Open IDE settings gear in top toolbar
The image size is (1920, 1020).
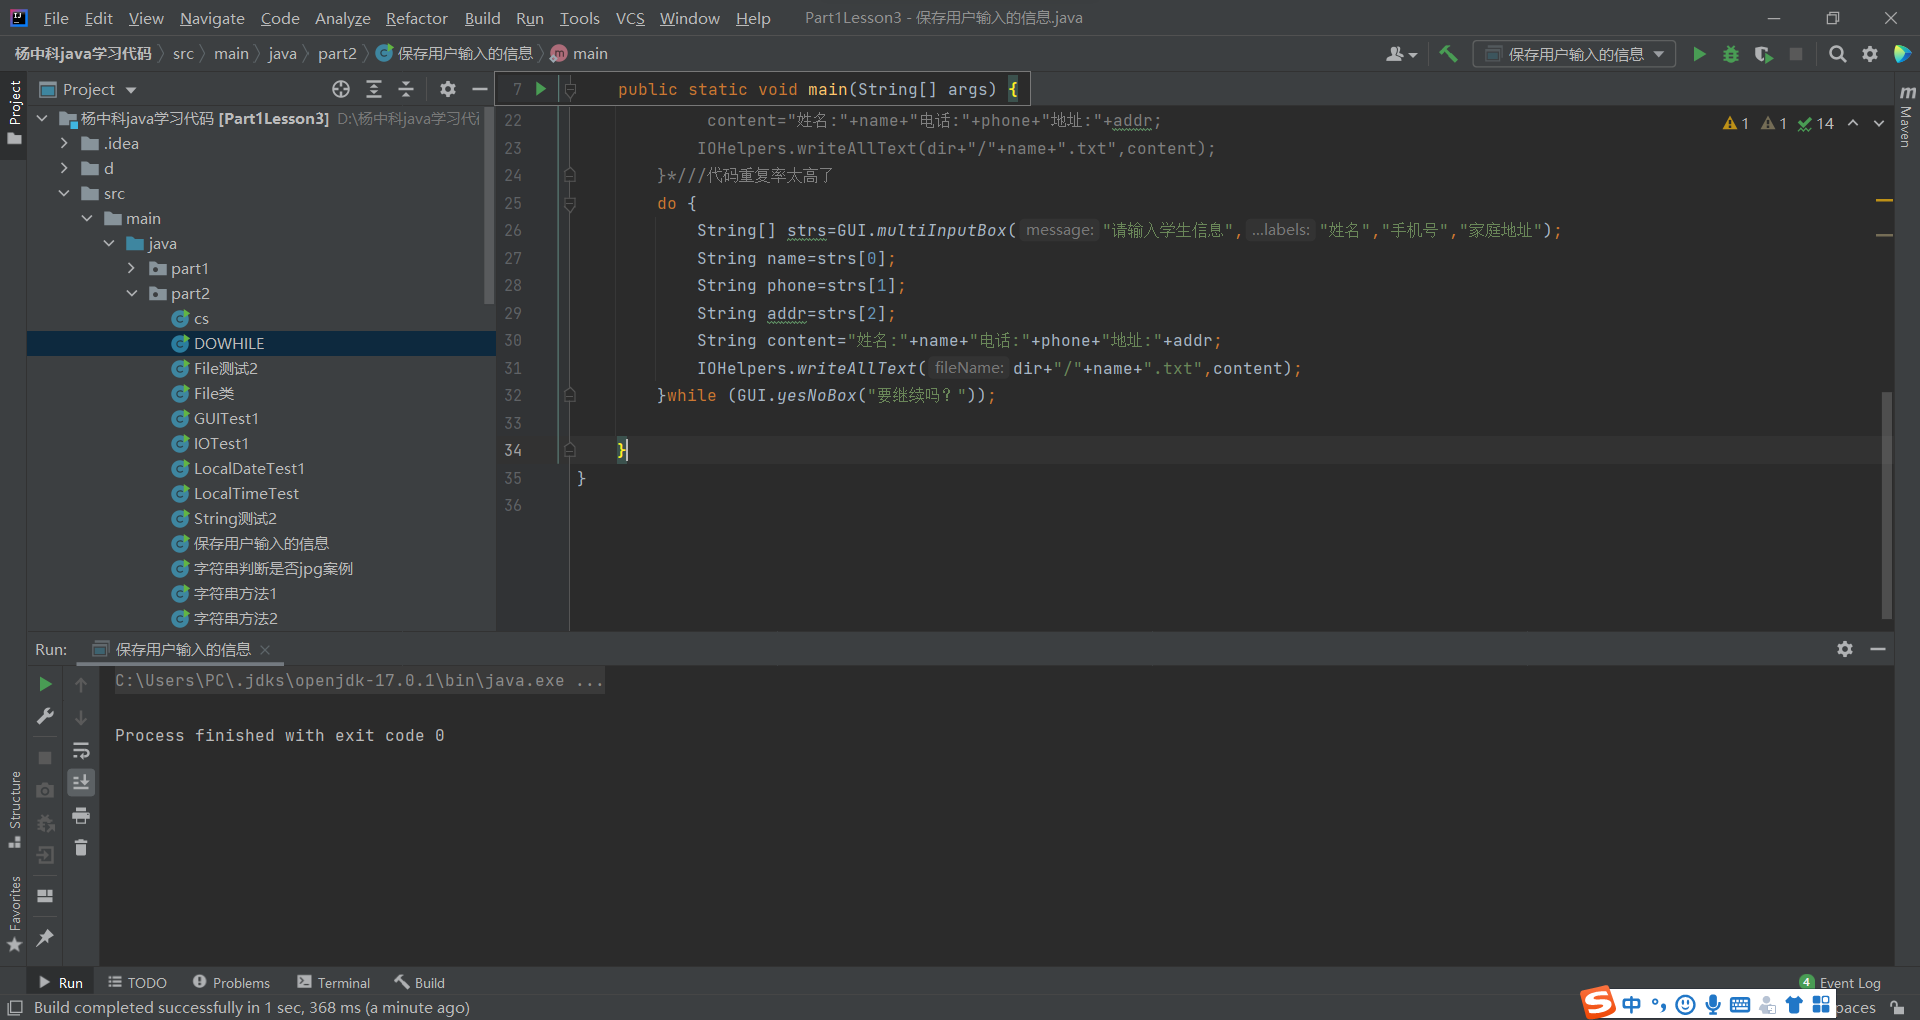1869,54
